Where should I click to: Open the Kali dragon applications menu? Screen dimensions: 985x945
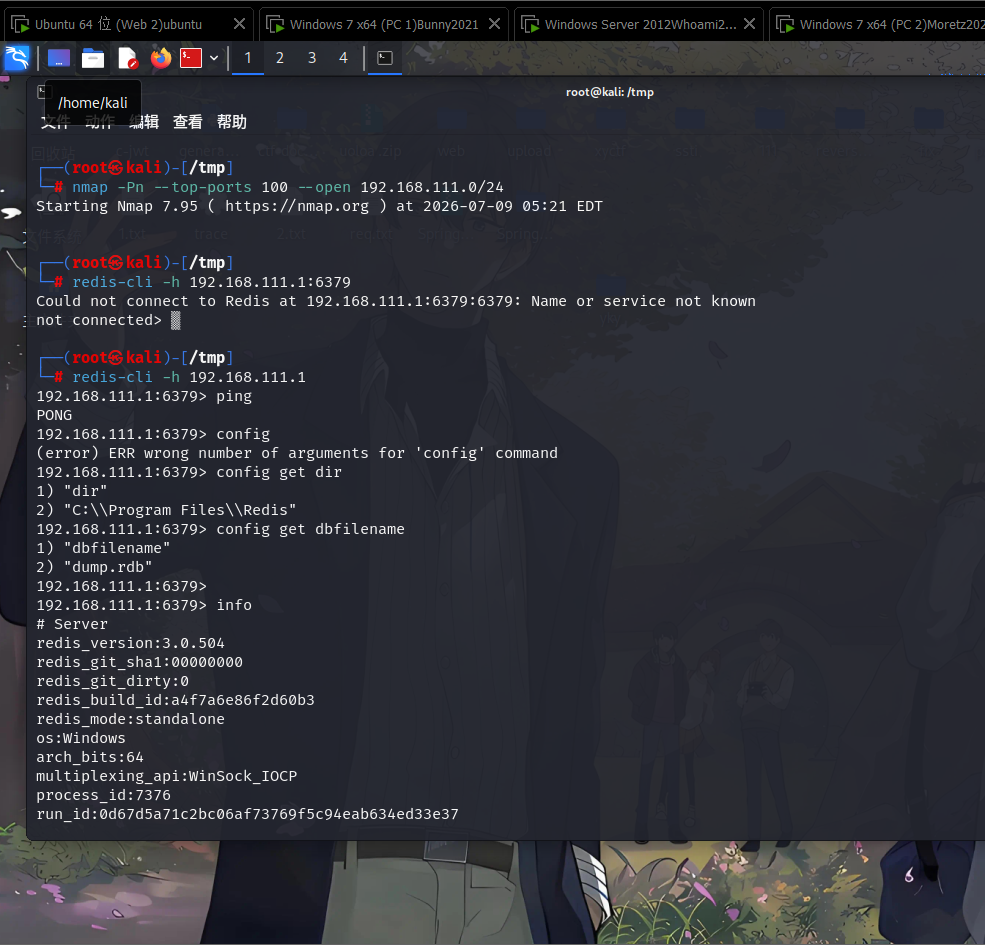(x=17, y=58)
